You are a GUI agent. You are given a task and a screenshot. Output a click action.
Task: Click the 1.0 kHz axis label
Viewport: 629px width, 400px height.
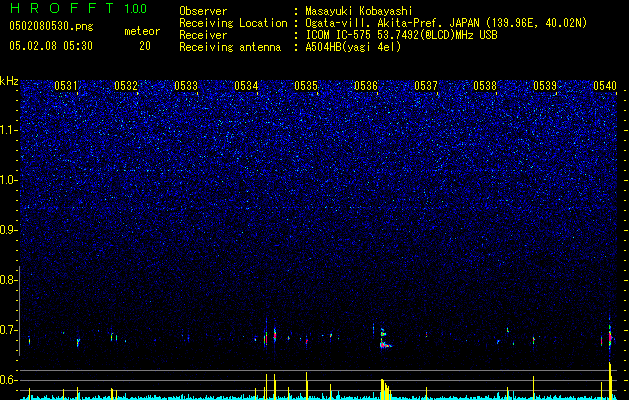(x=8, y=180)
